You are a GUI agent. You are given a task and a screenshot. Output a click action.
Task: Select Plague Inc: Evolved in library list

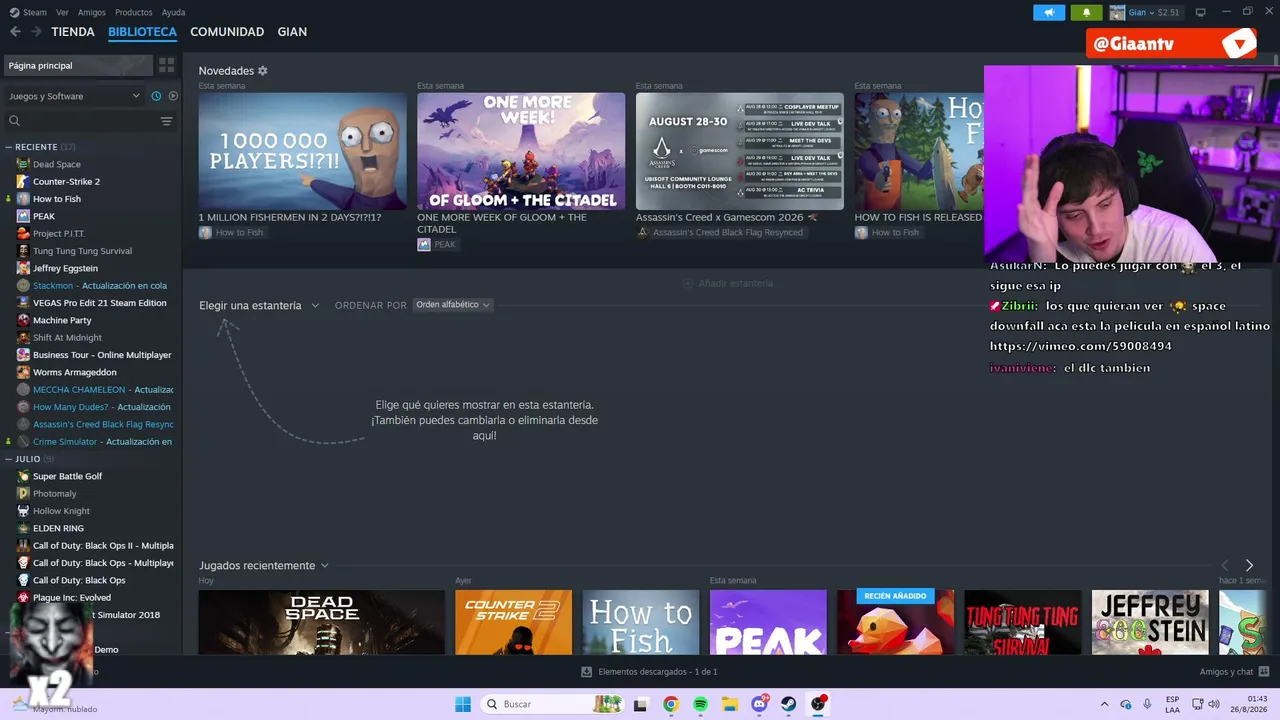click(72, 598)
